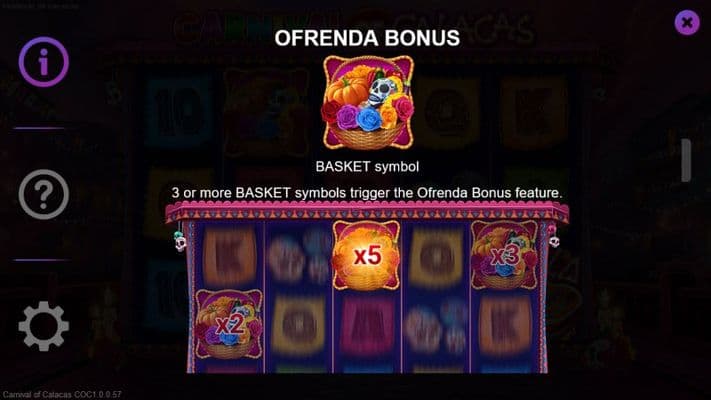
Task: Open the help question mark section
Action: click(44, 194)
